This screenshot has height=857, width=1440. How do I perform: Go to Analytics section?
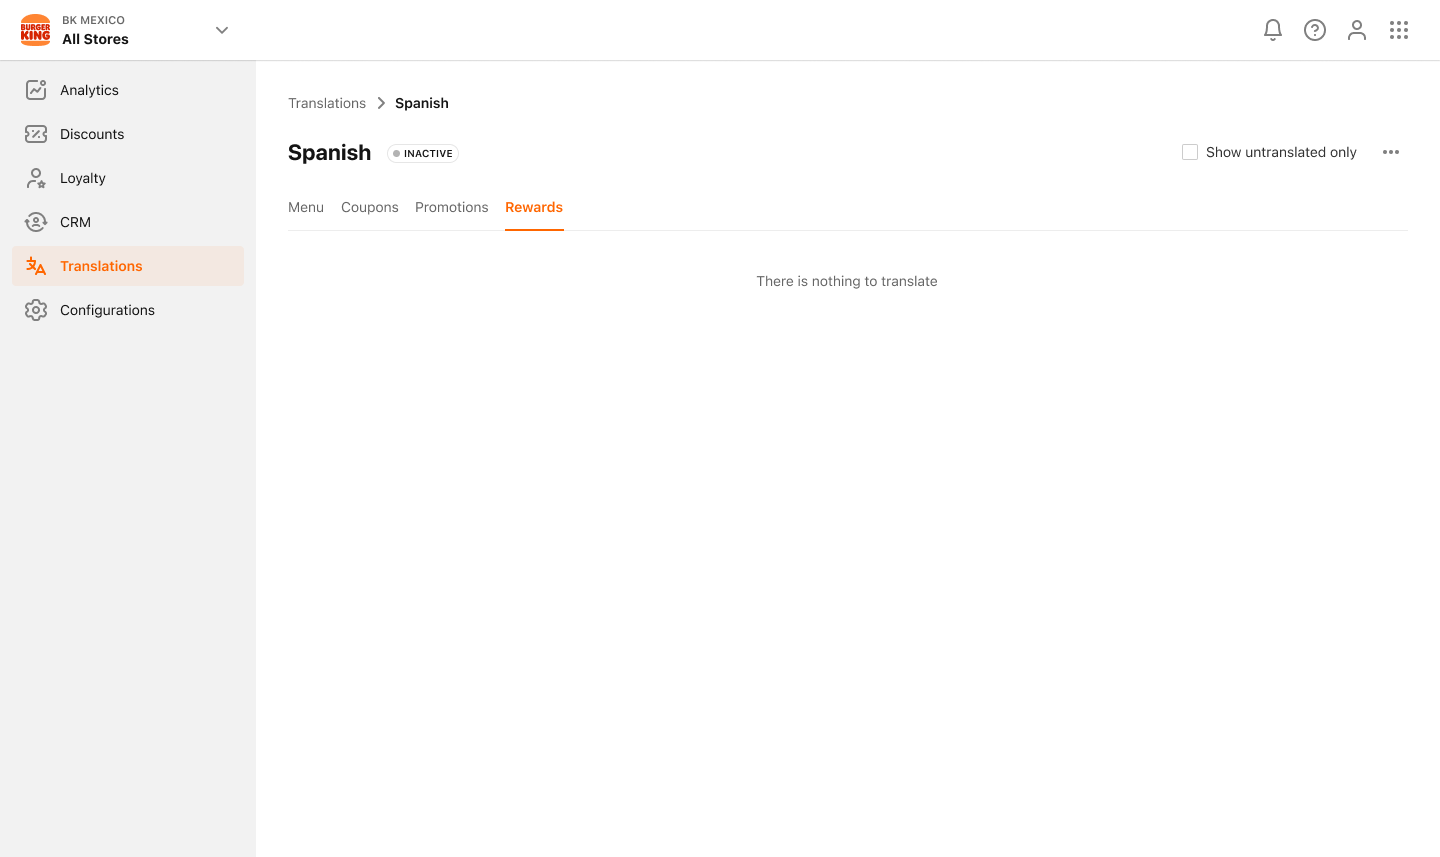coord(128,90)
